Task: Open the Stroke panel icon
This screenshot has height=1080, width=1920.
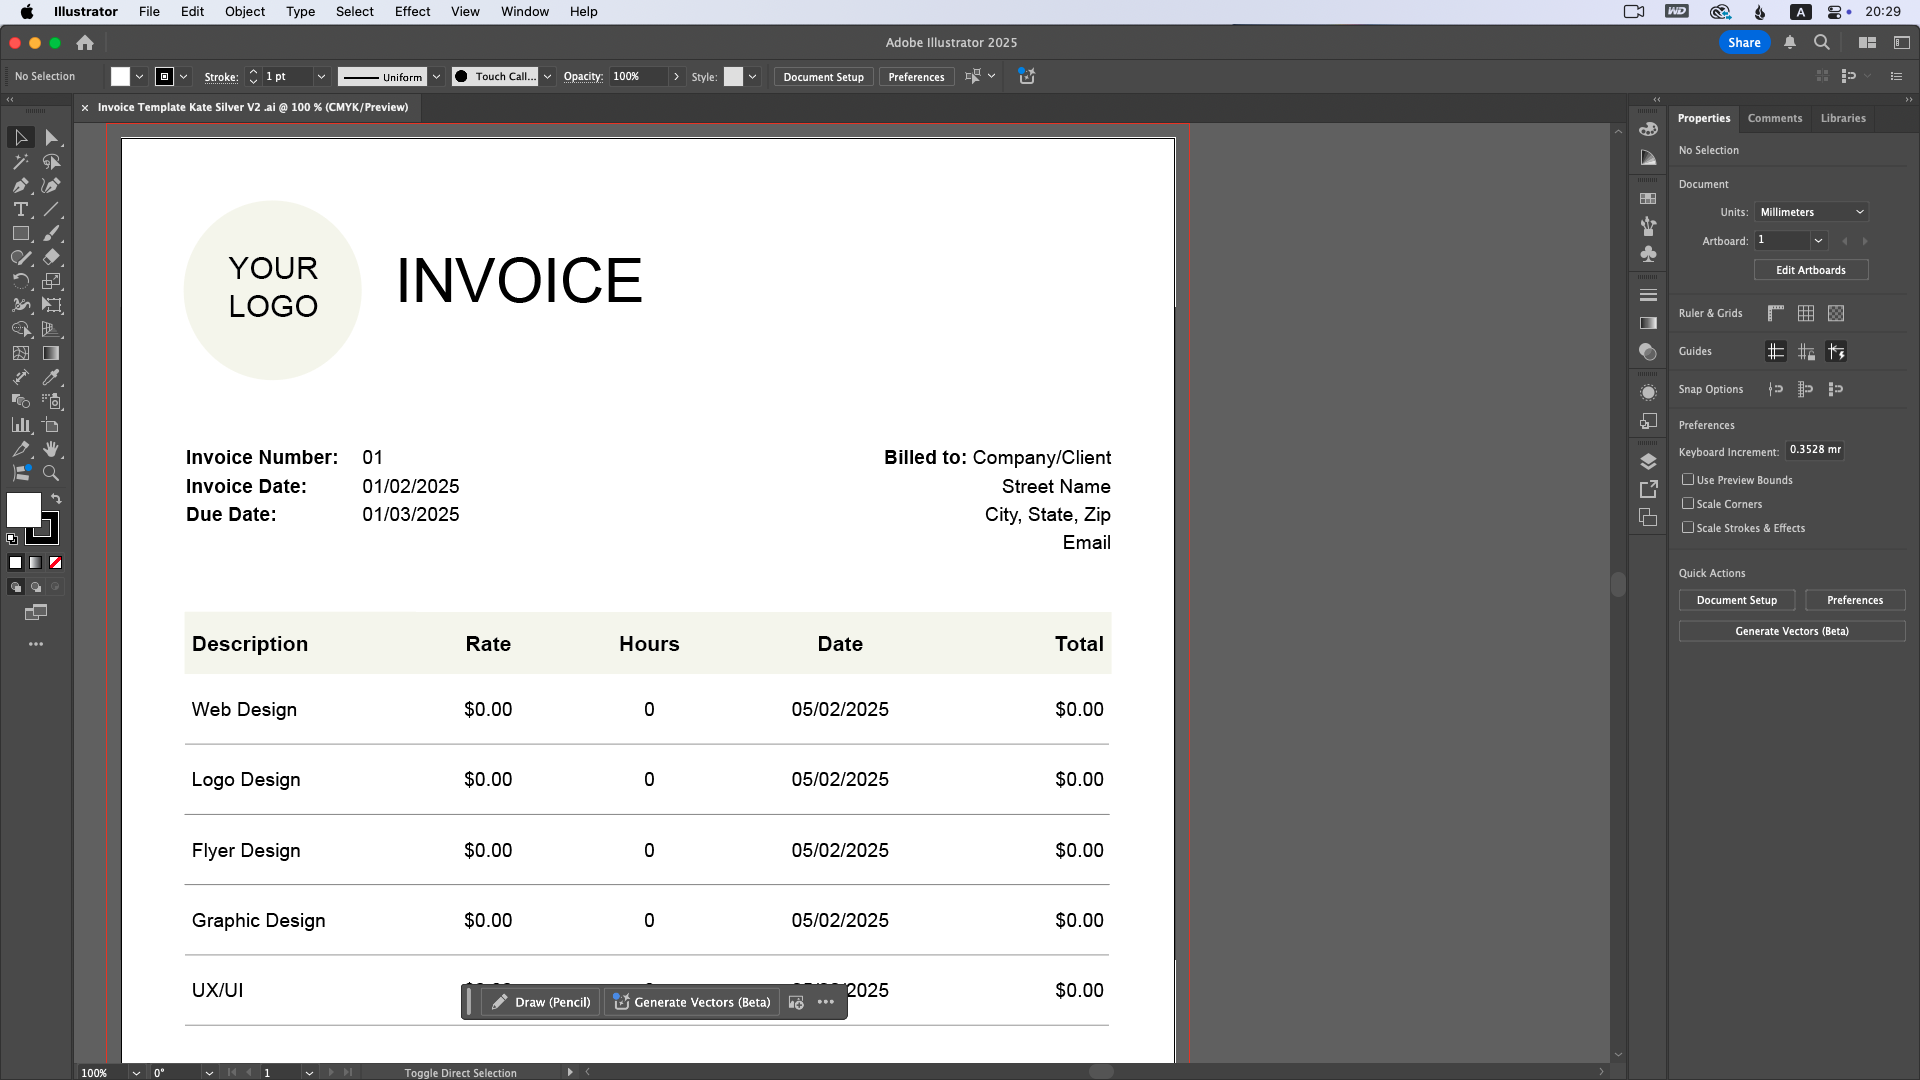Action: (x=1648, y=295)
